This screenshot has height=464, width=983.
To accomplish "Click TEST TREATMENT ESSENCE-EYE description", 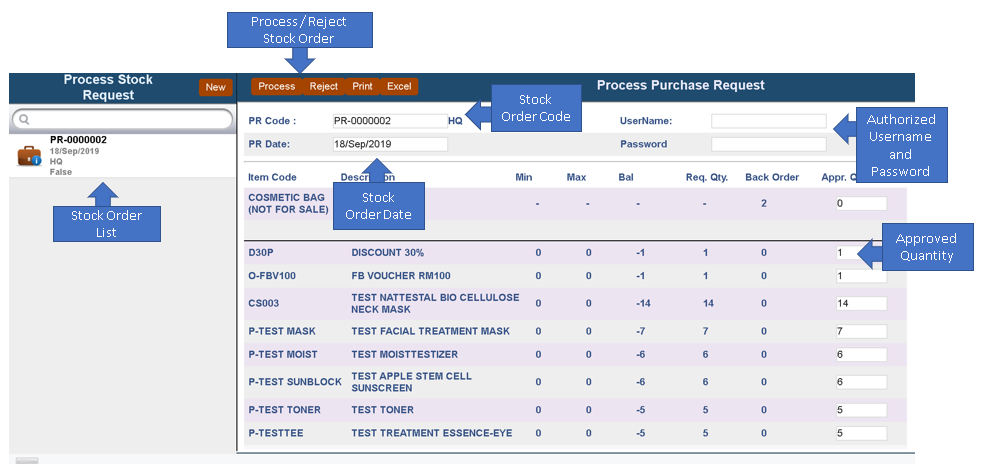I will click(431, 433).
